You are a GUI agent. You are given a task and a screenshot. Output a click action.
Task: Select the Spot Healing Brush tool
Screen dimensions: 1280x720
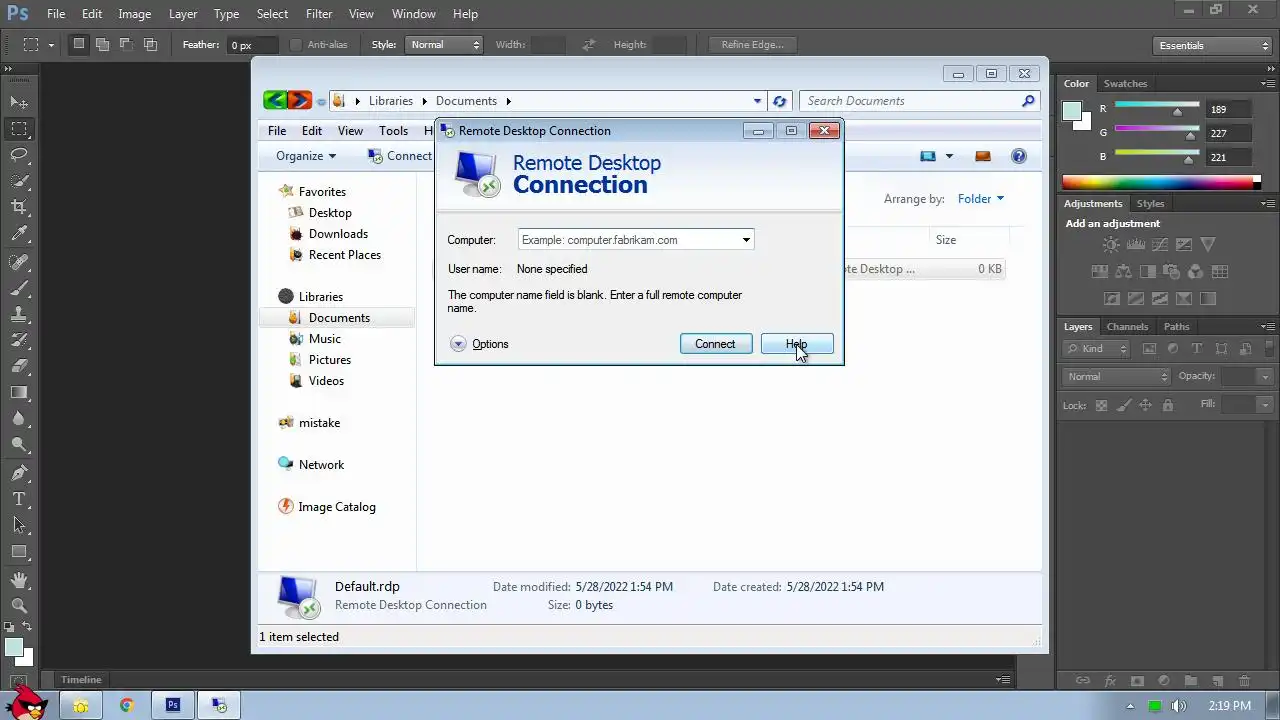click(19, 262)
